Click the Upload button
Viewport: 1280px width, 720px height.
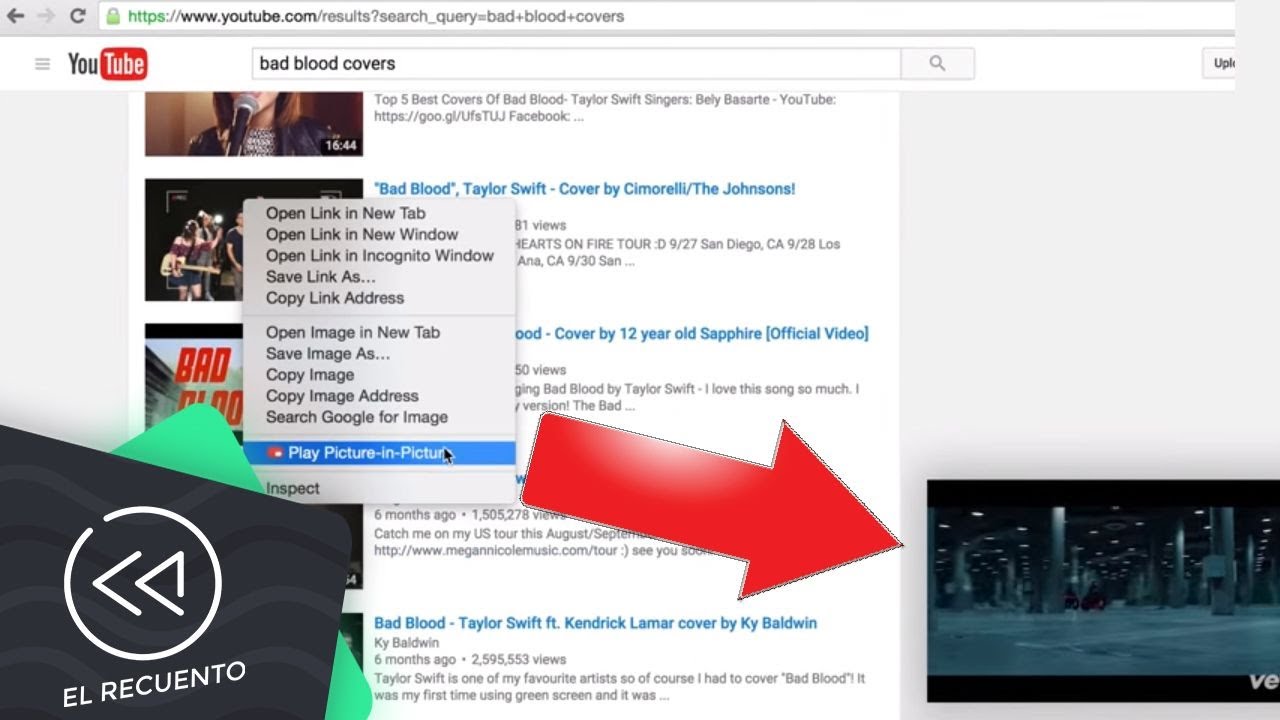pos(1219,63)
